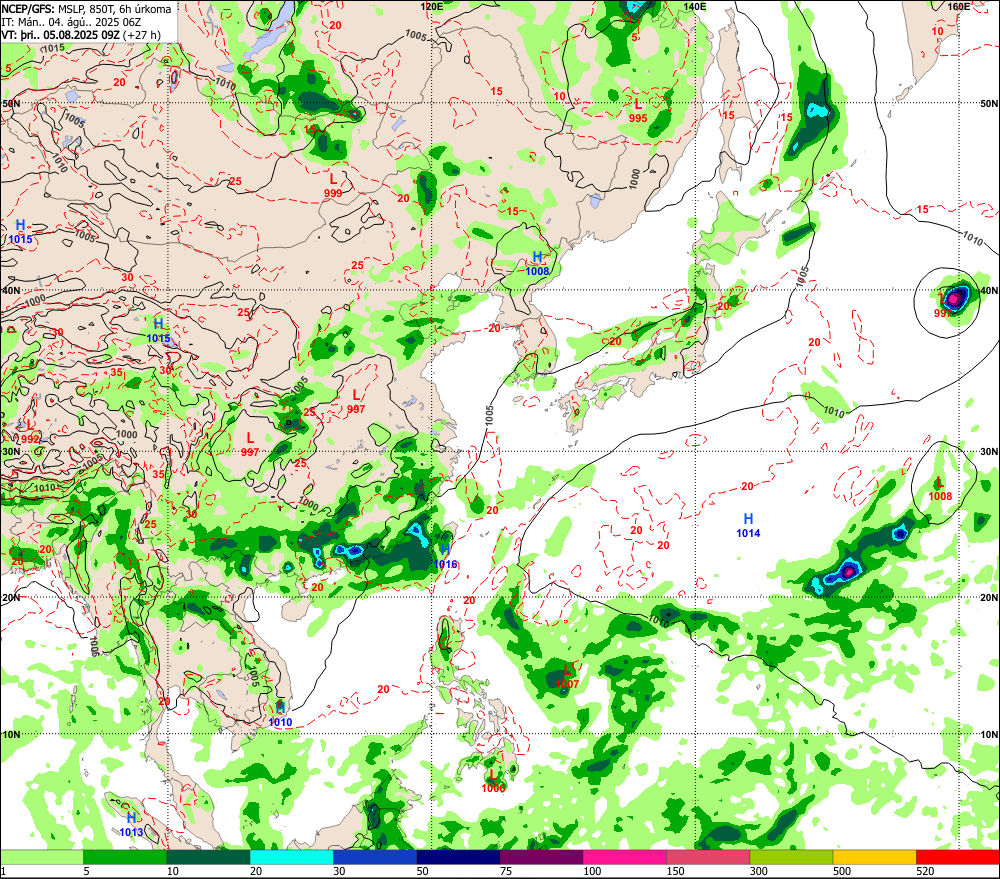Click the 120E longitude label
Image resolution: width=1000 pixels, height=879 pixels.
point(432,6)
